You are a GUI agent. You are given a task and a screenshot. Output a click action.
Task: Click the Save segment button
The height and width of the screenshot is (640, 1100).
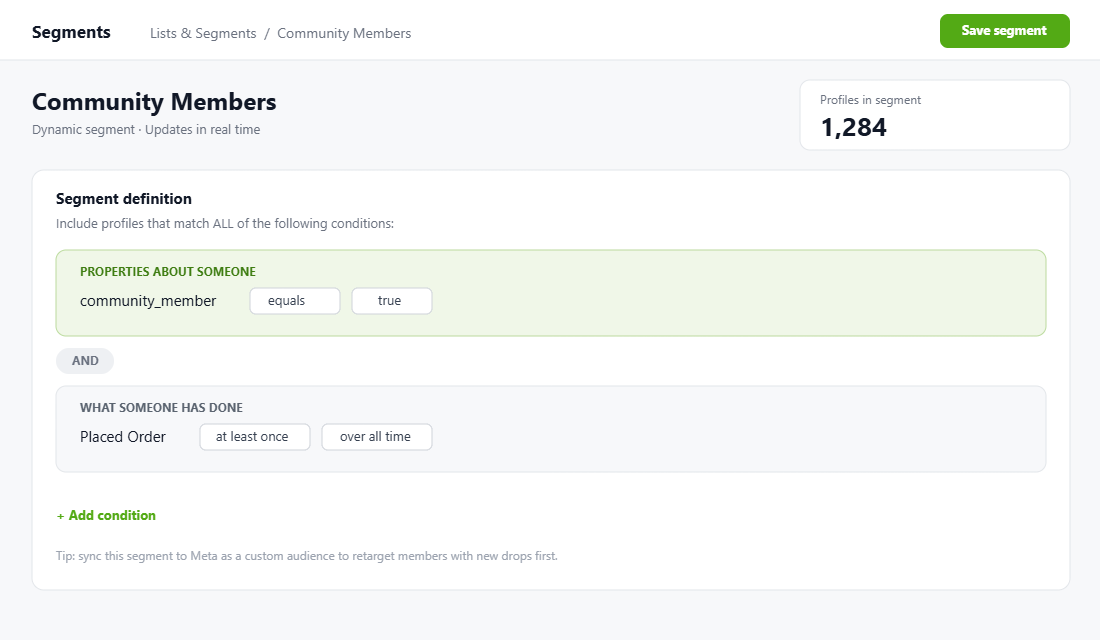pyautogui.click(x=1004, y=31)
